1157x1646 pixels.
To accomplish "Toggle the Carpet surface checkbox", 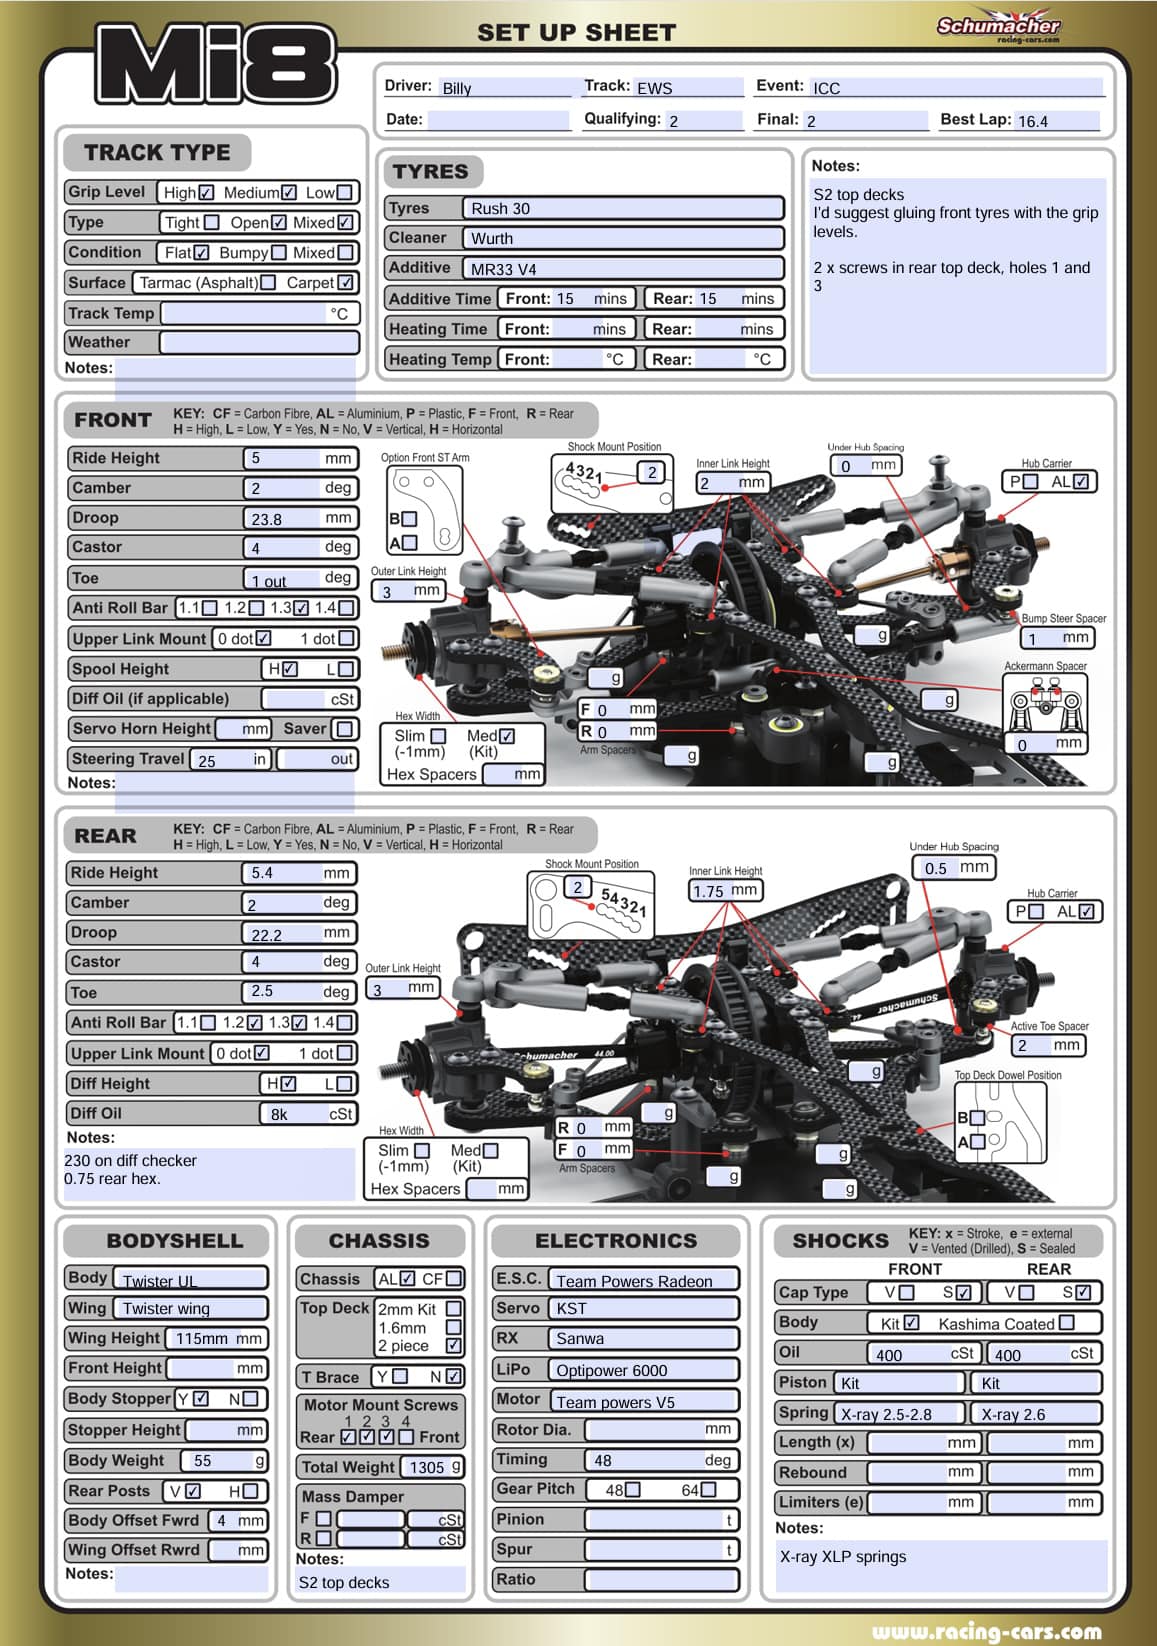I will [x=345, y=283].
